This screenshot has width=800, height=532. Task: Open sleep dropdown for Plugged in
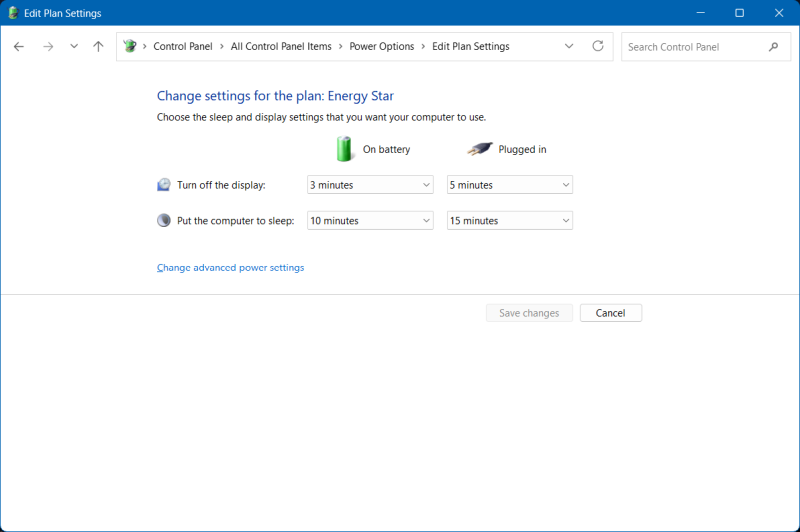(509, 221)
